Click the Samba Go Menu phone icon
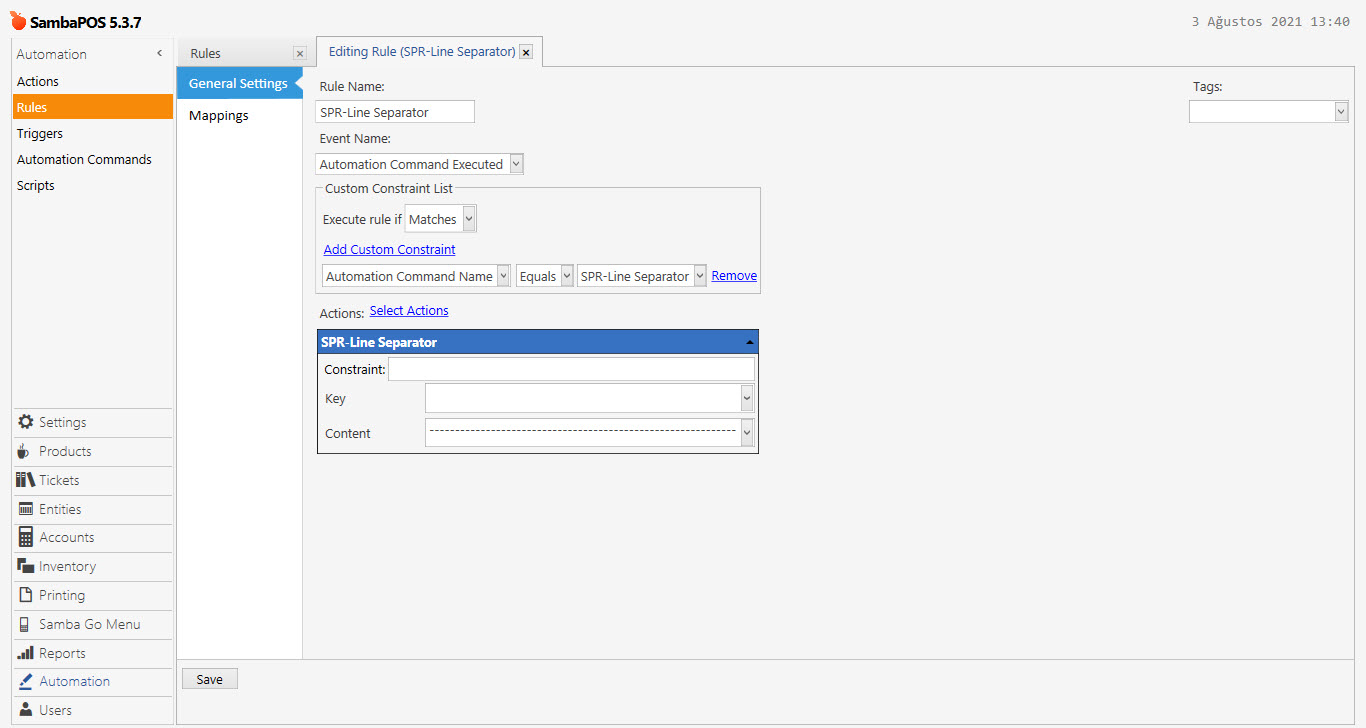This screenshot has width=1366, height=728. (26, 624)
